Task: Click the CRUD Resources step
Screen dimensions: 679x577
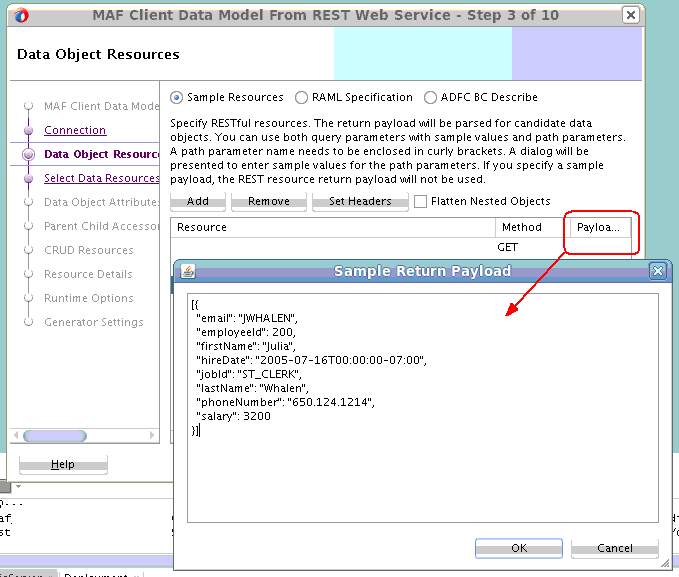Action: [x=89, y=250]
